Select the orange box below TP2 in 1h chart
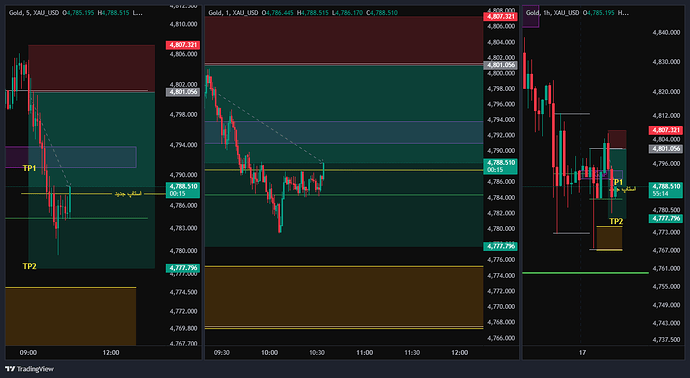This screenshot has height=378, width=690. click(609, 238)
